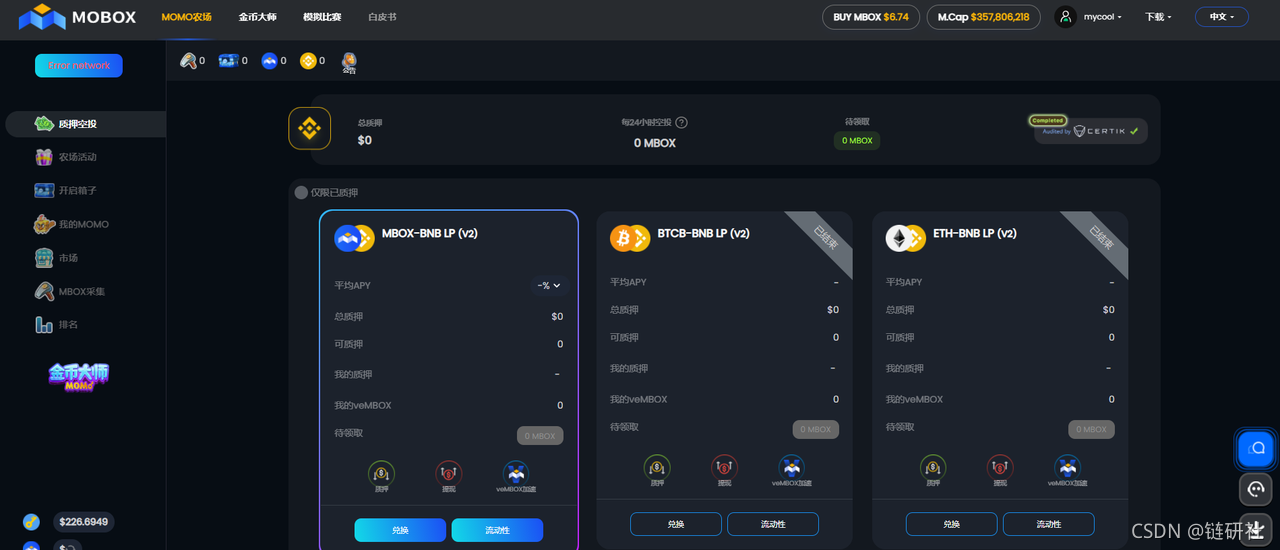Click the red withdraw icon in MBOX-BNB LP card
This screenshot has width=1280, height=550.
[448, 476]
